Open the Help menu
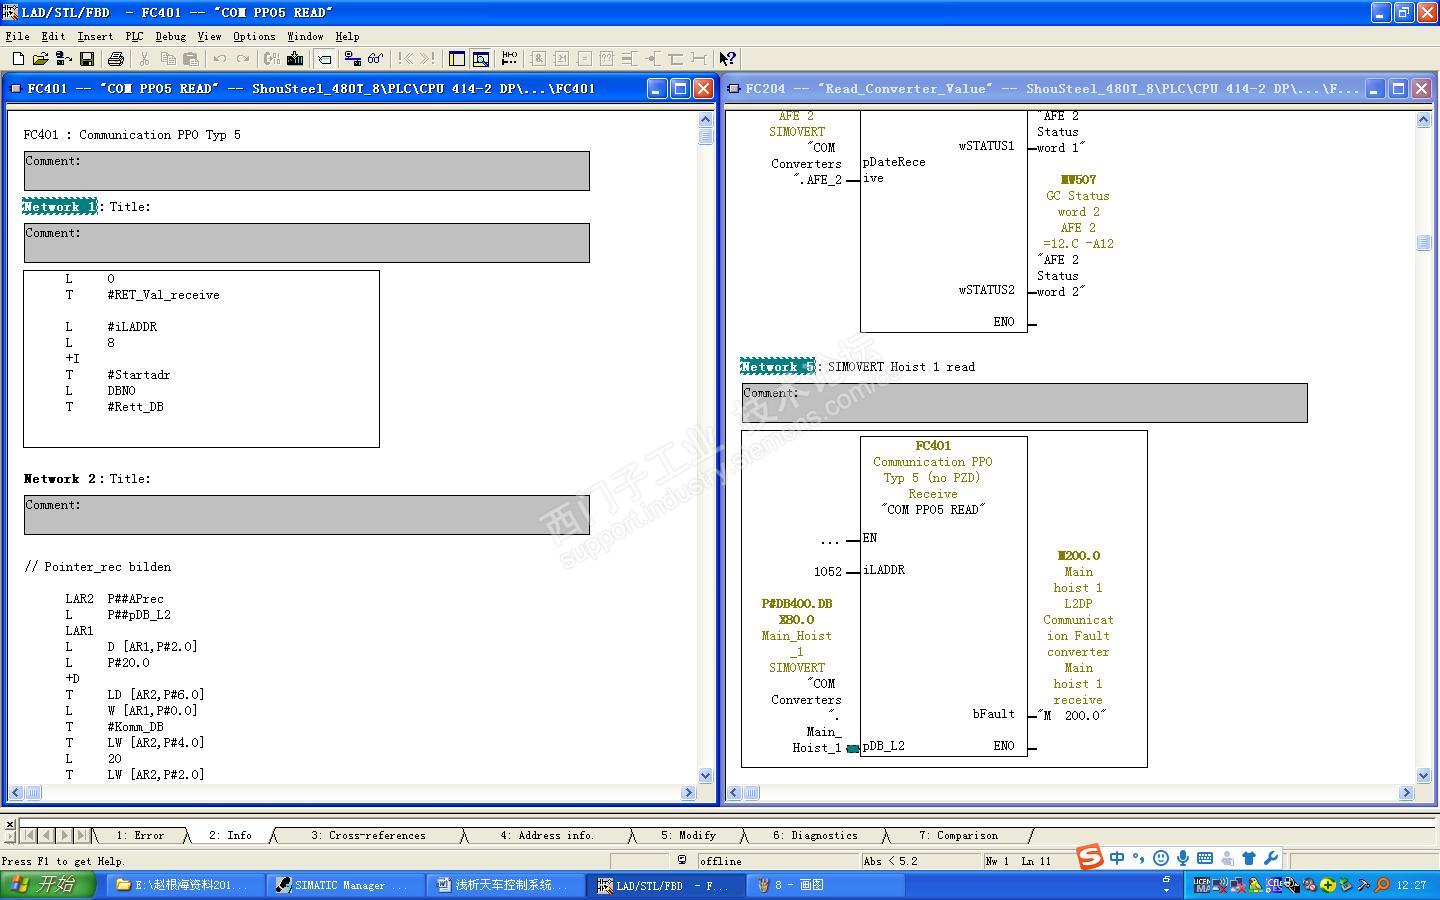 tap(347, 36)
